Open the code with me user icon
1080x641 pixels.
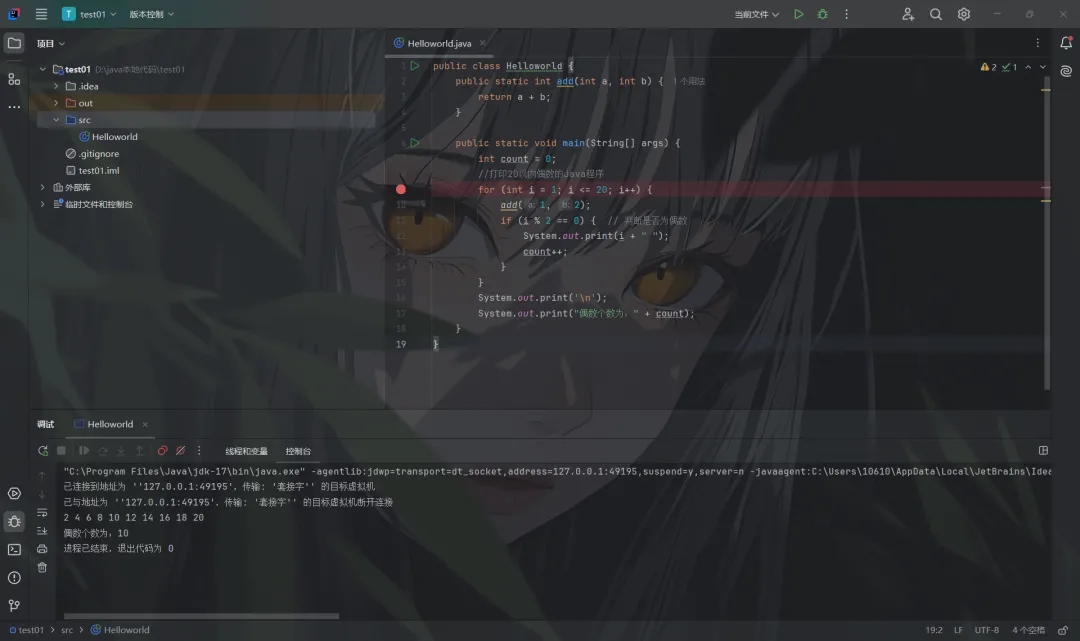[908, 14]
